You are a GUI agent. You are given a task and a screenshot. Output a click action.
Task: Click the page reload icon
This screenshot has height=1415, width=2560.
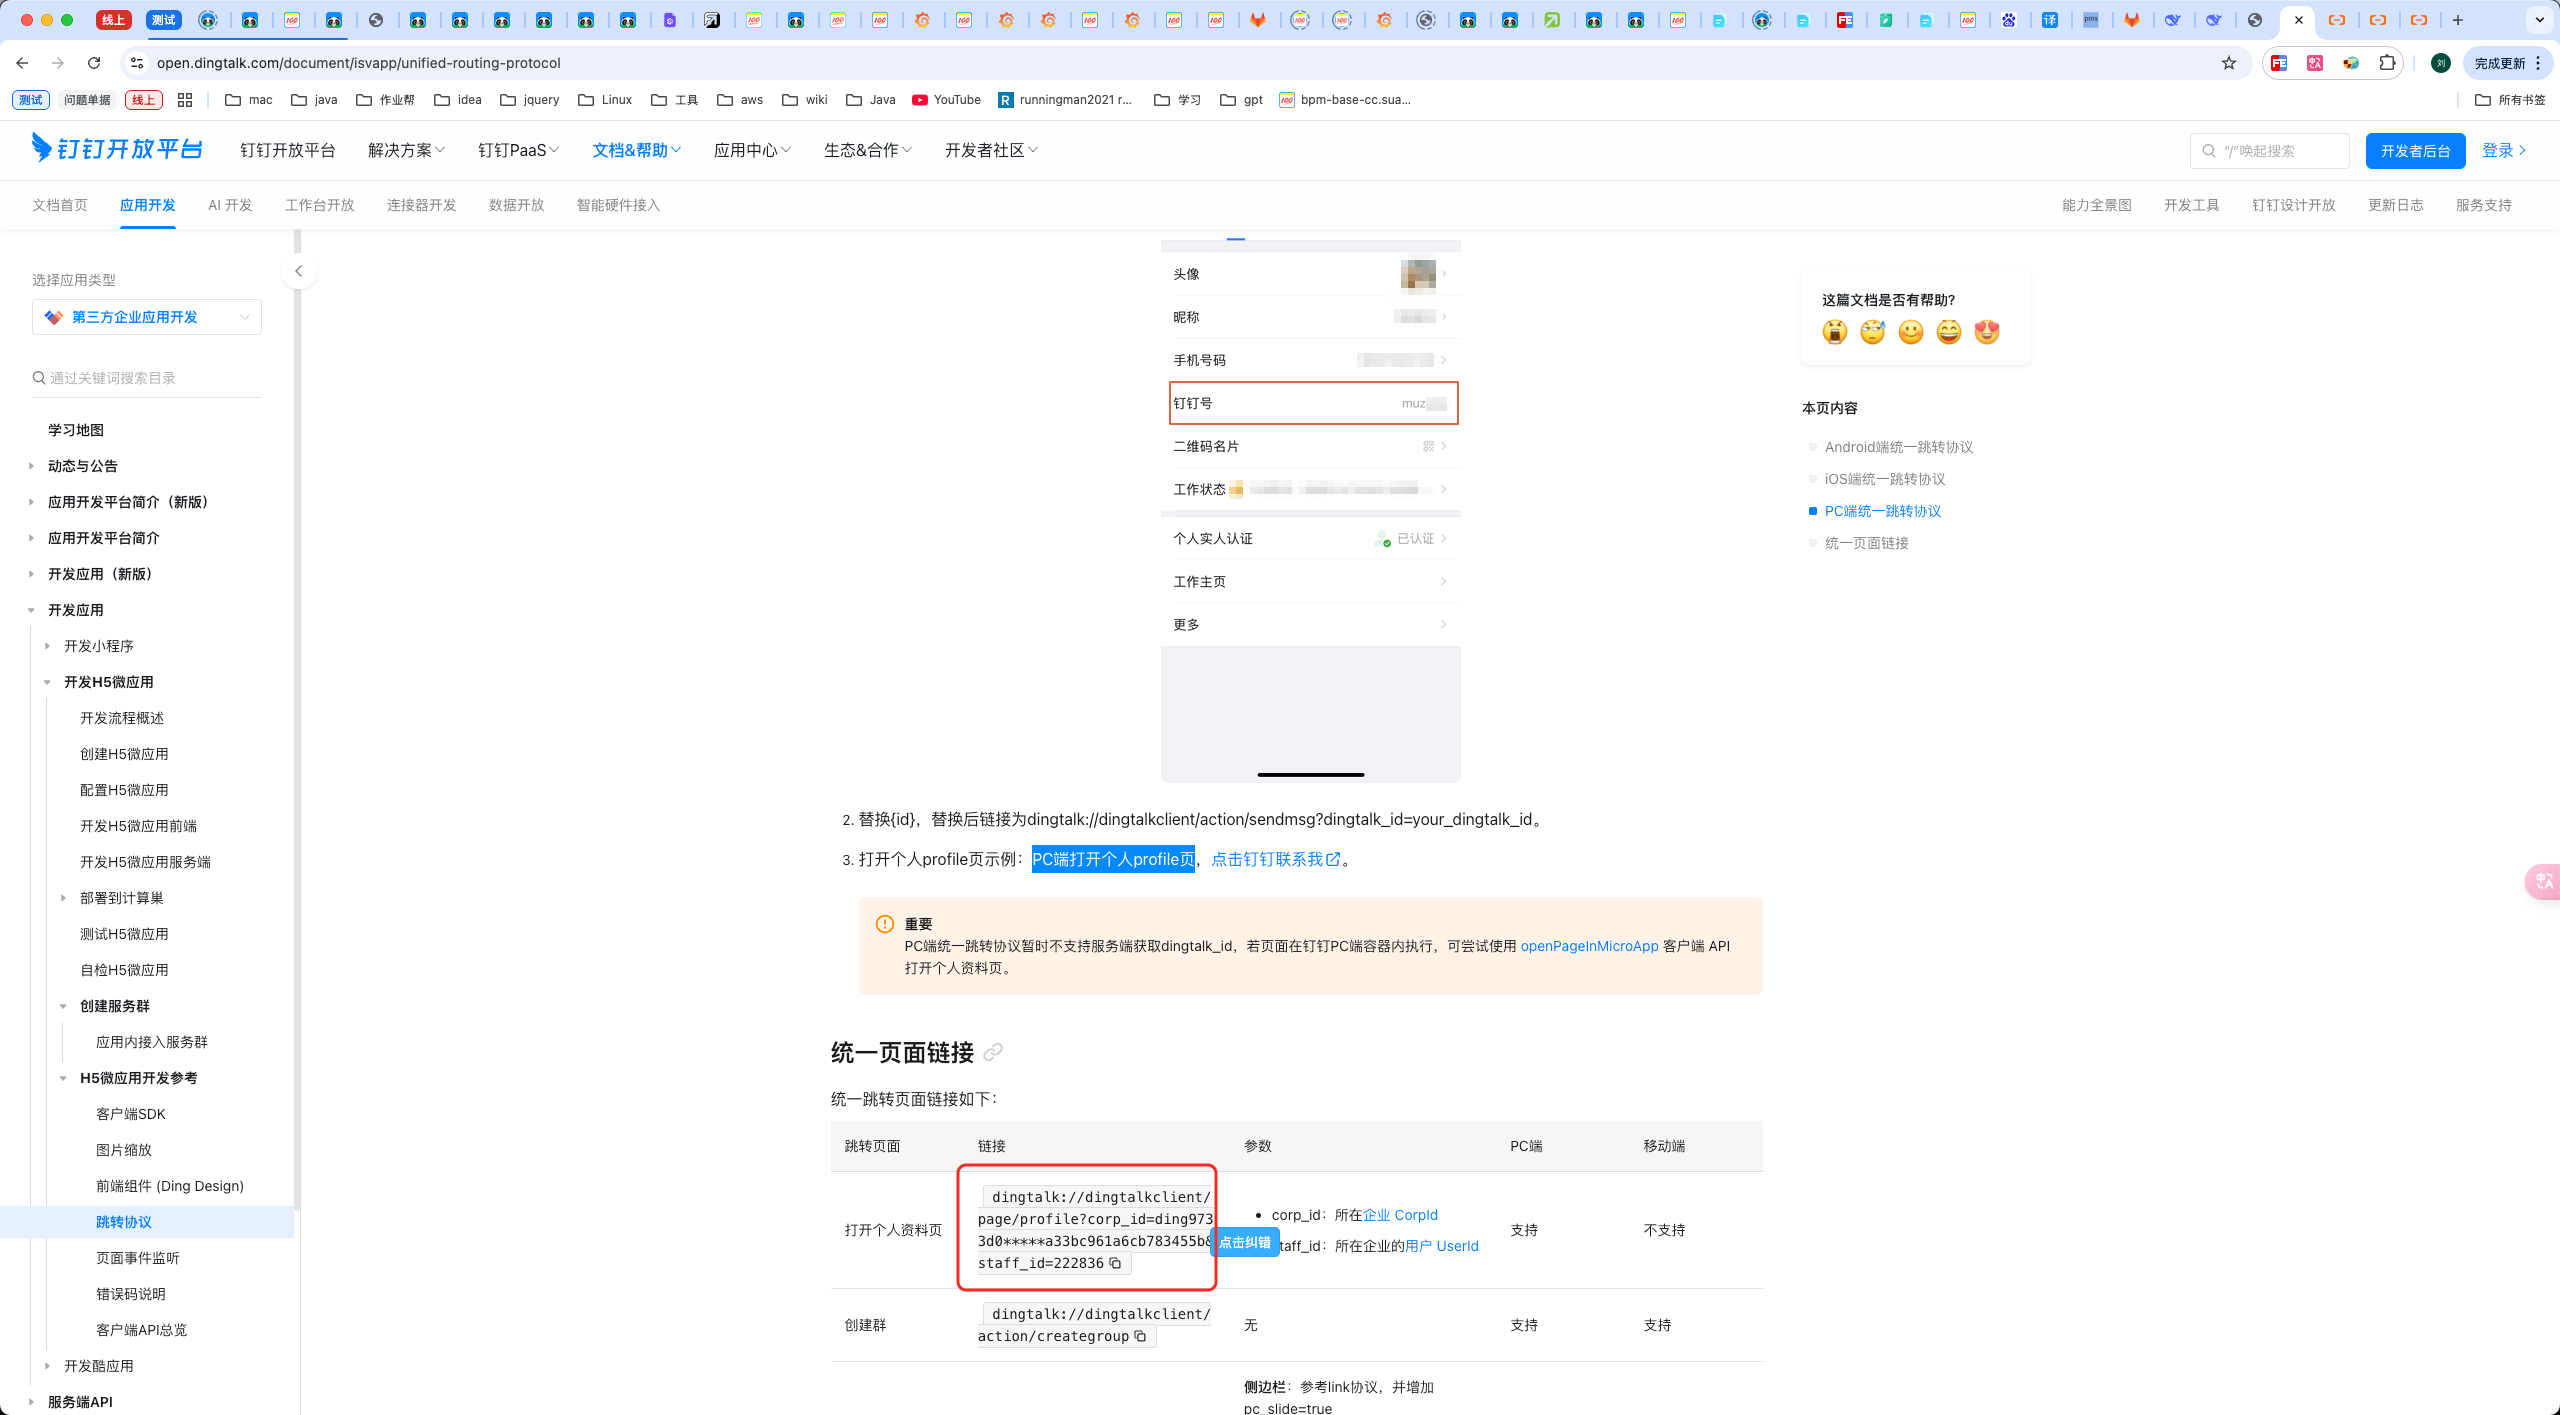coord(94,63)
